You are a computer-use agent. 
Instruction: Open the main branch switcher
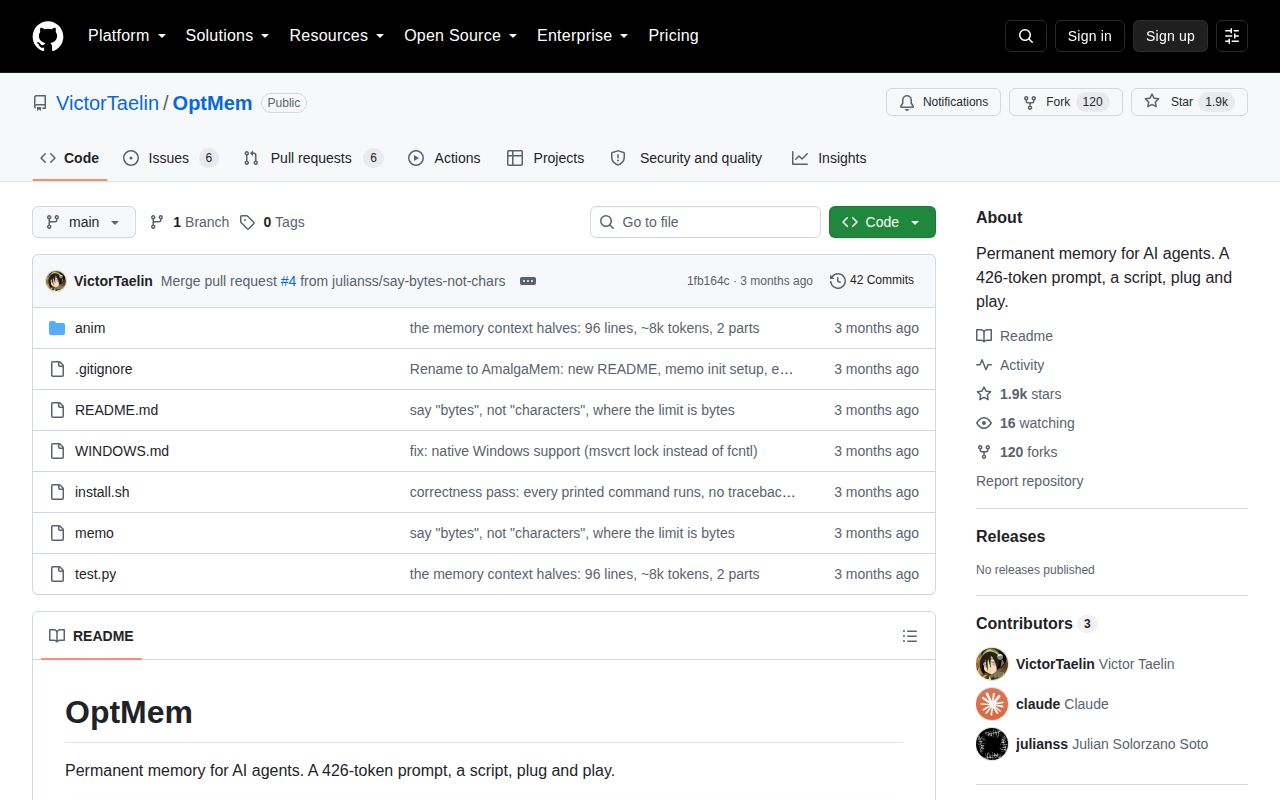click(84, 222)
